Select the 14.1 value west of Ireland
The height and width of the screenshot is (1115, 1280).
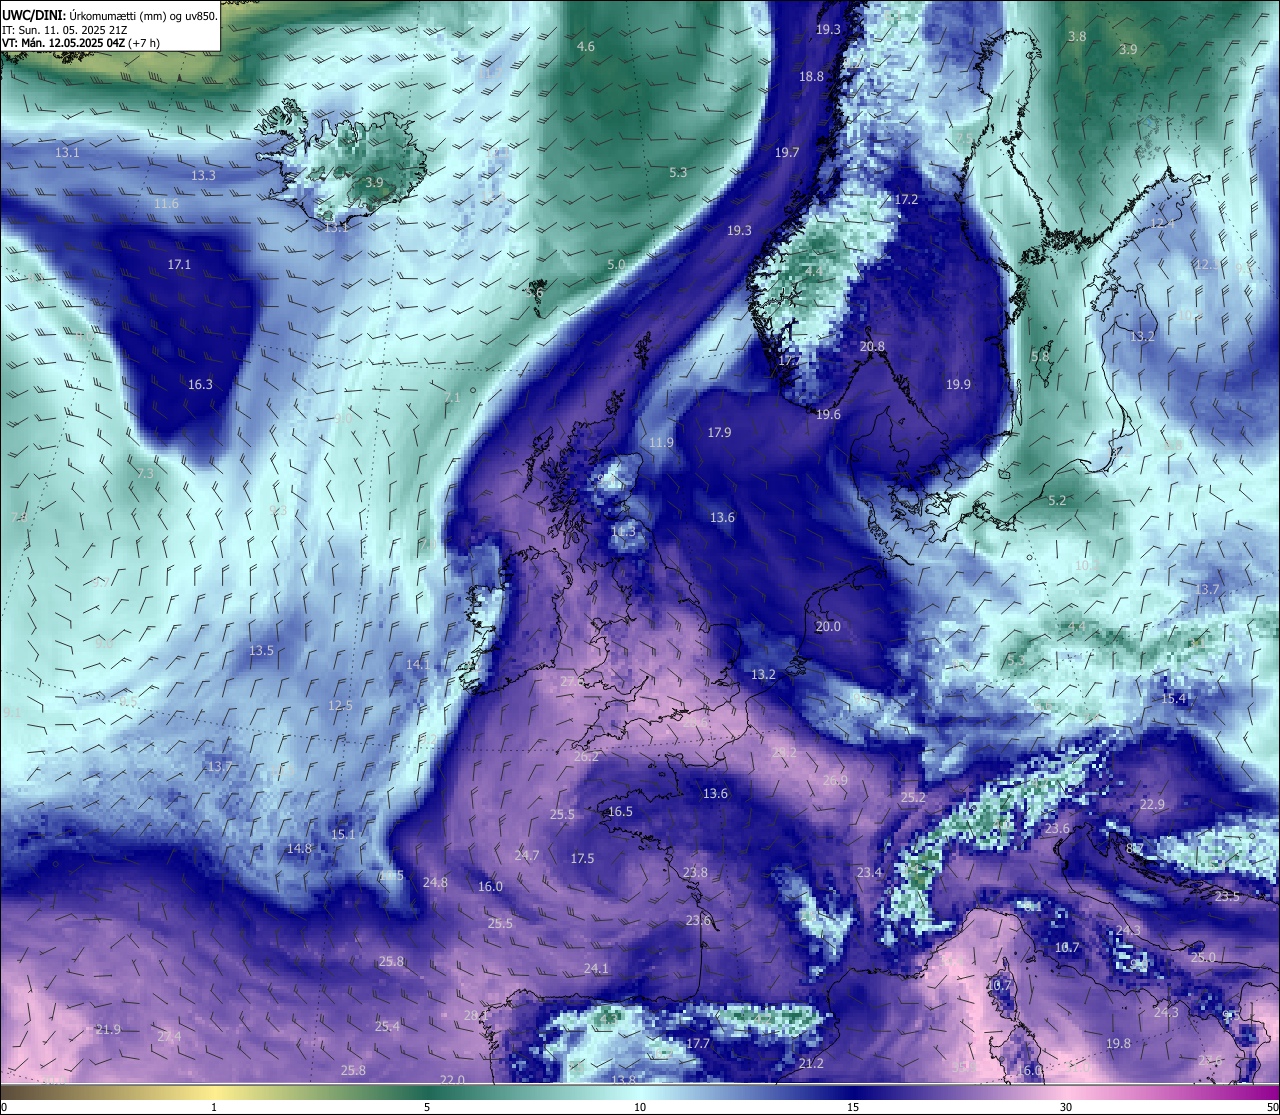tap(417, 665)
